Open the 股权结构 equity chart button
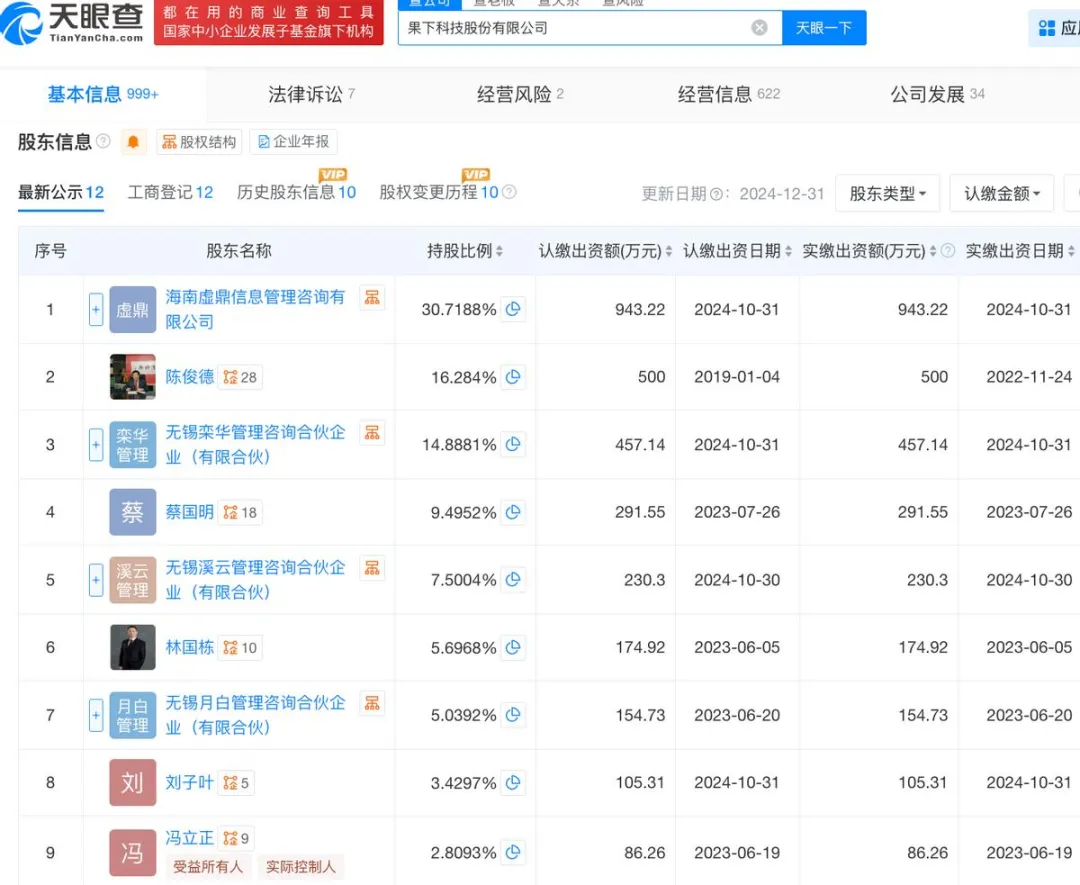 tap(198, 142)
